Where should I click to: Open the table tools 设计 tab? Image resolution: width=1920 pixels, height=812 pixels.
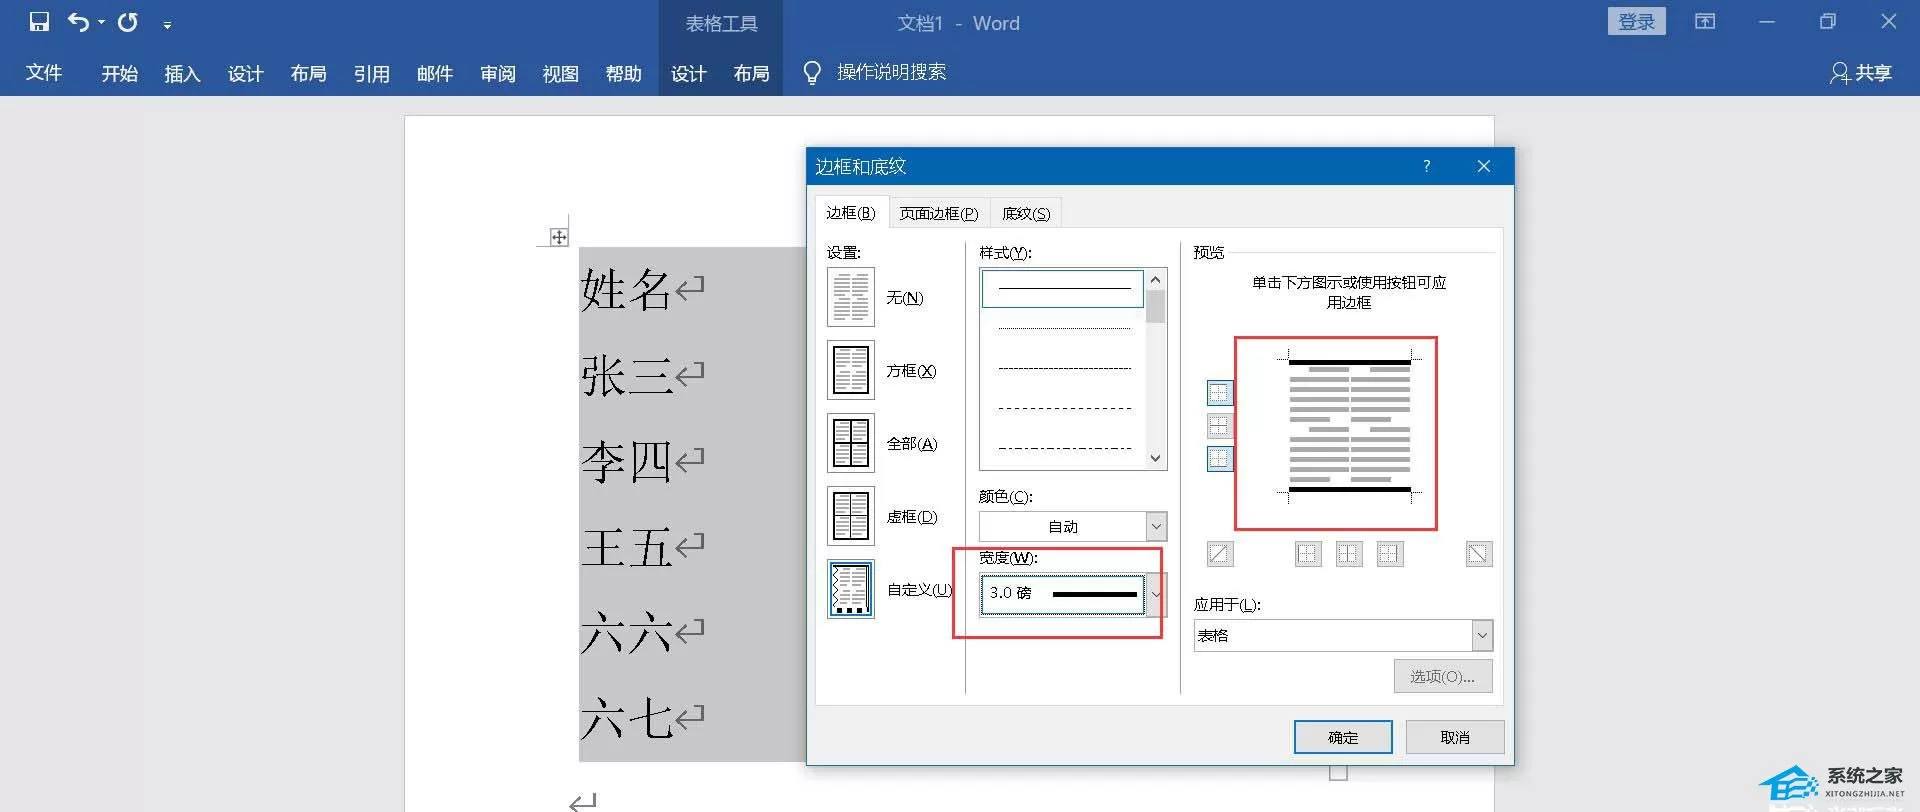pyautogui.click(x=688, y=73)
